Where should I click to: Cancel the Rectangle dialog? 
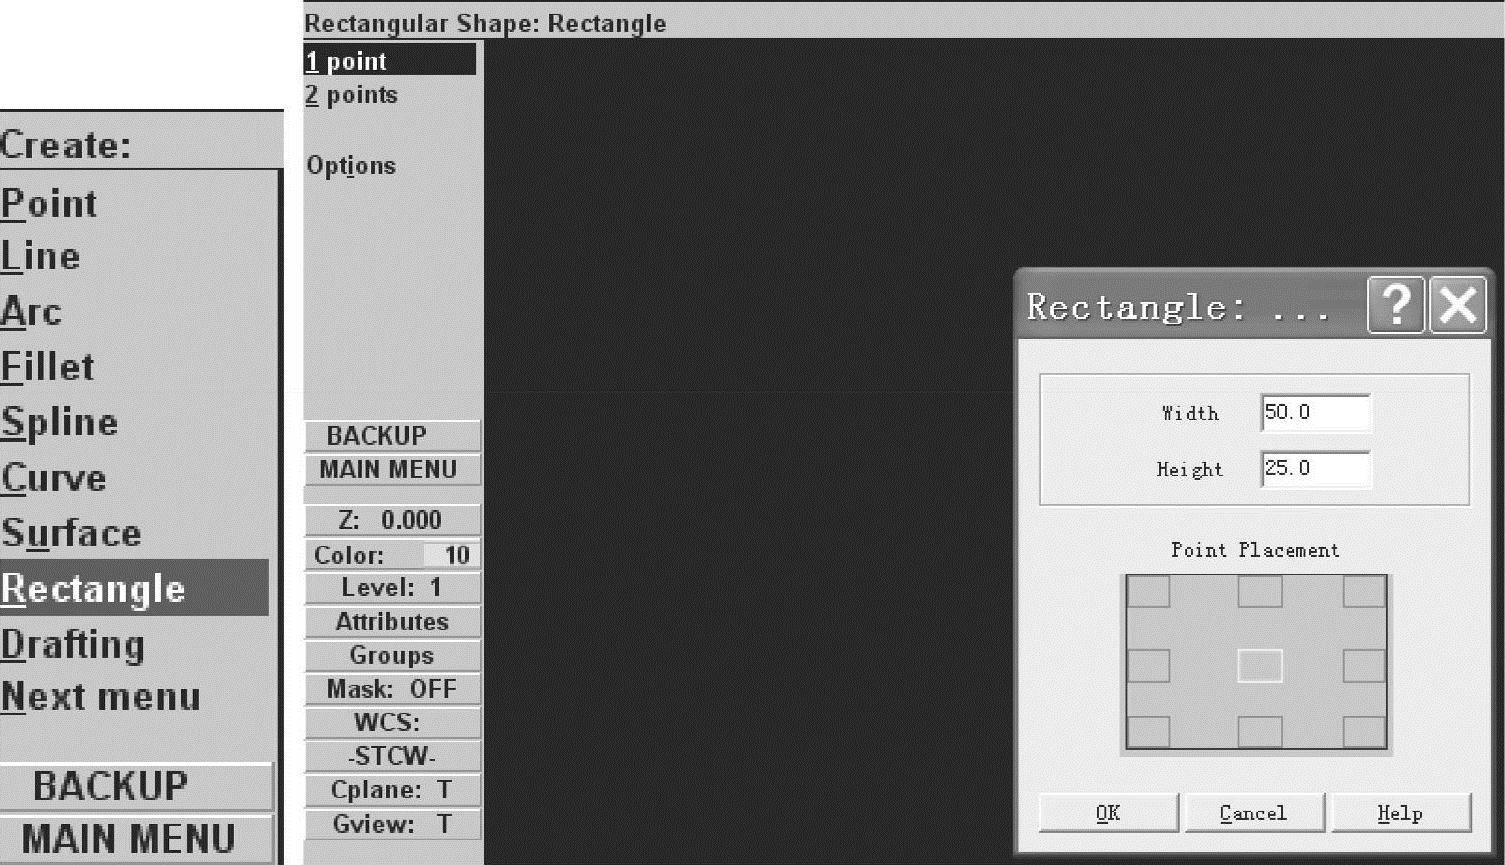point(1254,813)
